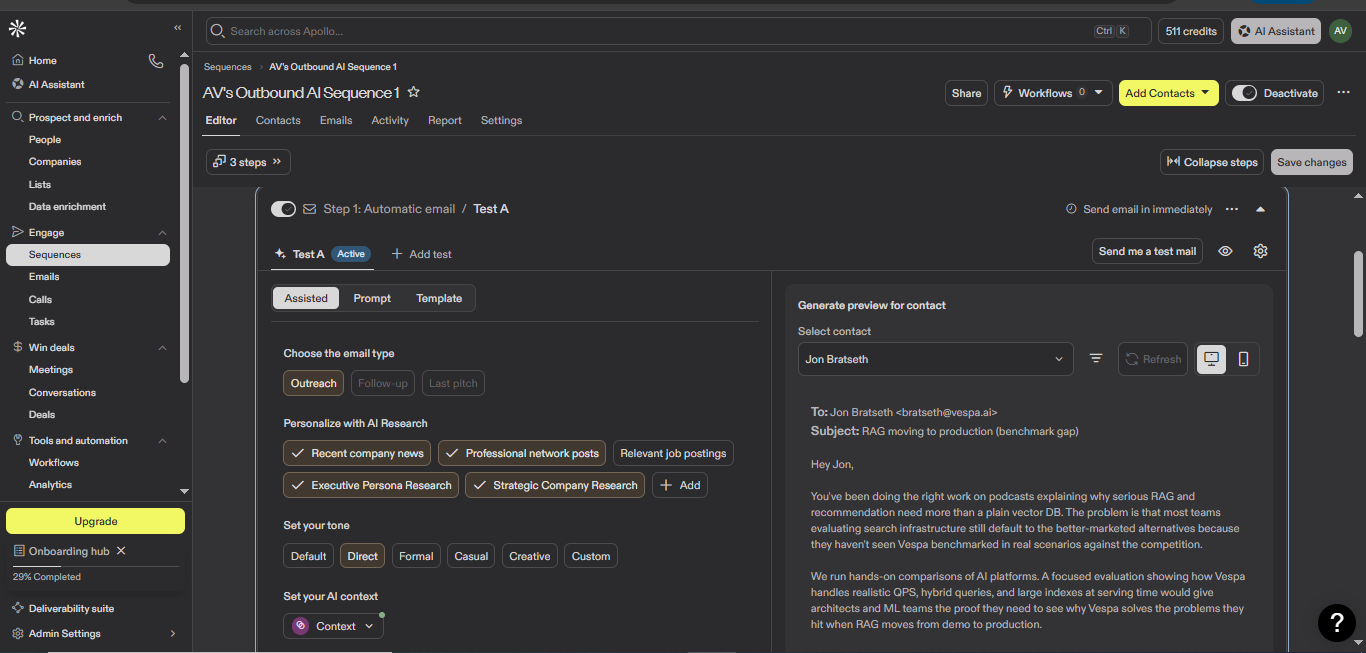Screen dimensions: 1366x653
Task: Expand the Context dropdown
Action: [333, 626]
